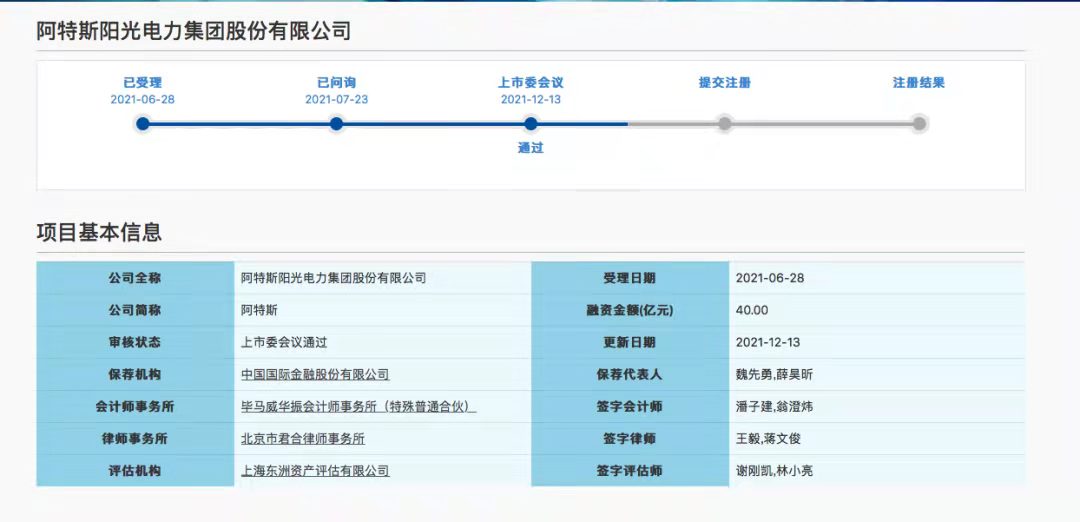Viewport: 1080px width, 522px height.
Task: Open the 毕马威华振会计师事务所 link
Action: (x=358, y=407)
